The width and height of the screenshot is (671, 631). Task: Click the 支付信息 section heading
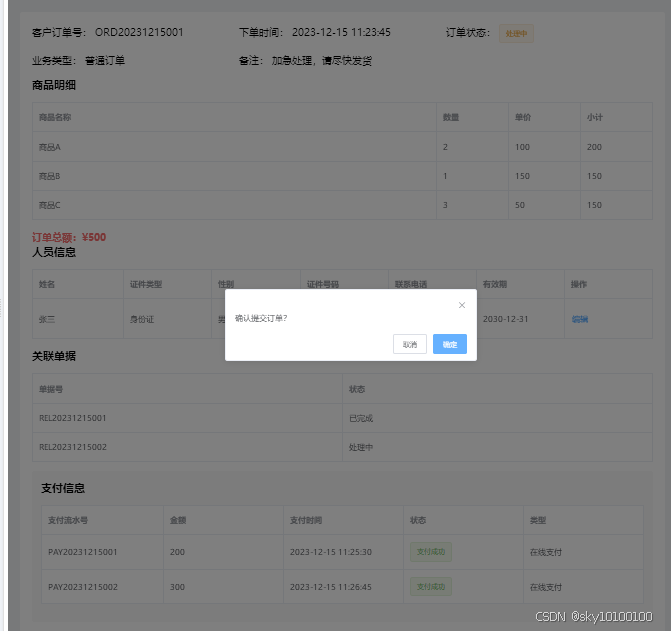[x=63, y=488]
